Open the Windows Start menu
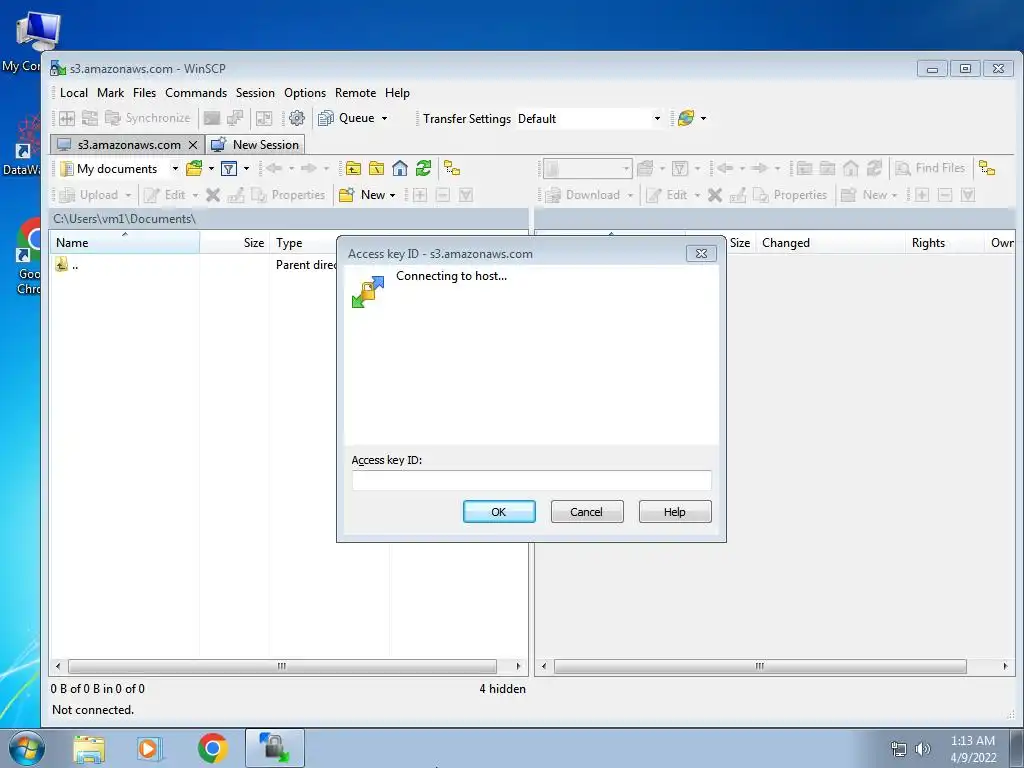 pyautogui.click(x=26, y=748)
